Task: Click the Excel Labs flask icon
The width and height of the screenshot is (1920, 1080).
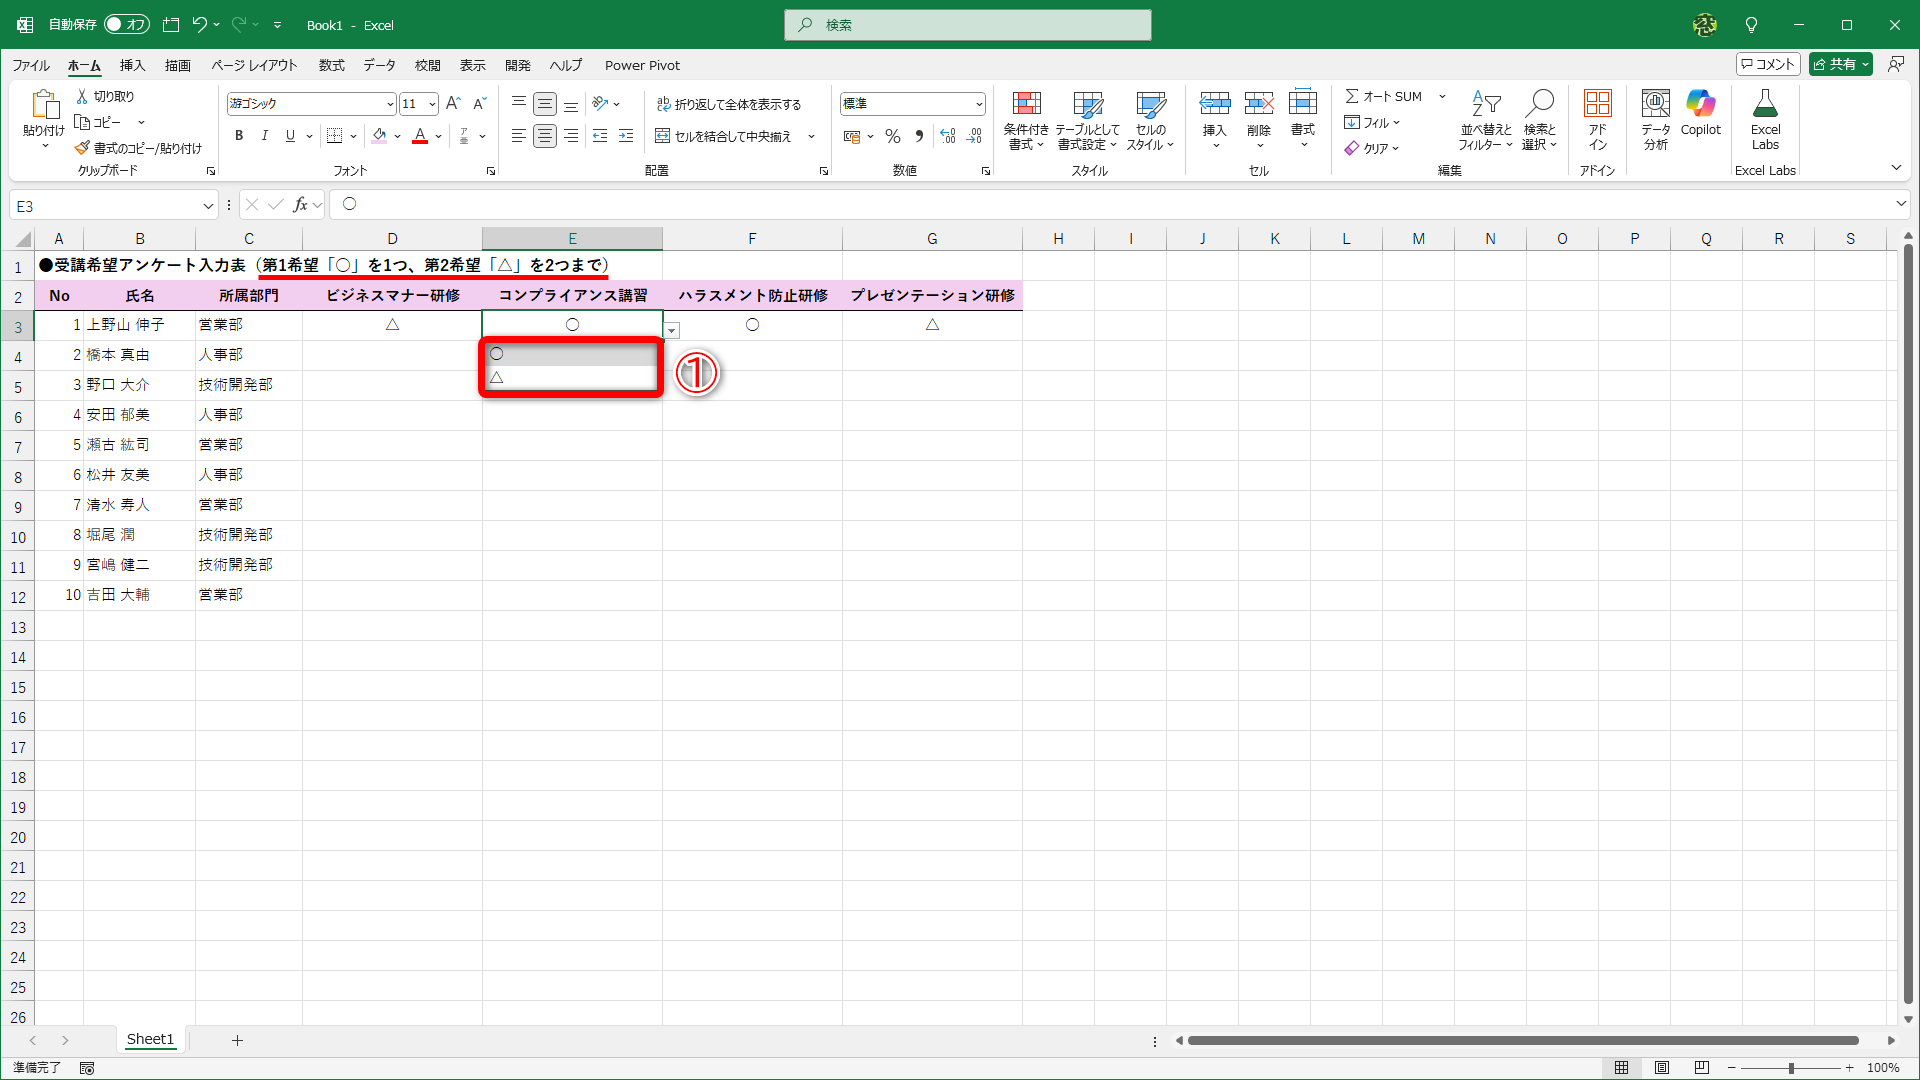Action: pyautogui.click(x=1765, y=105)
